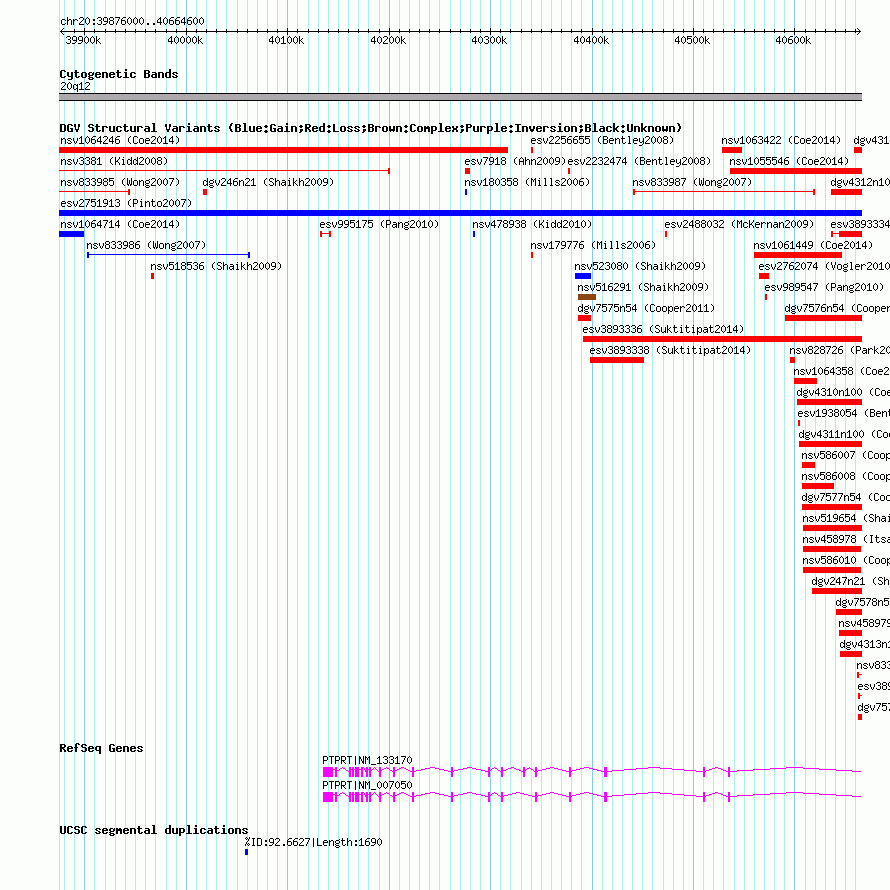Open nsv3381 (Kidd2008) variant label
890x890 pixels.
pyautogui.click(x=114, y=161)
